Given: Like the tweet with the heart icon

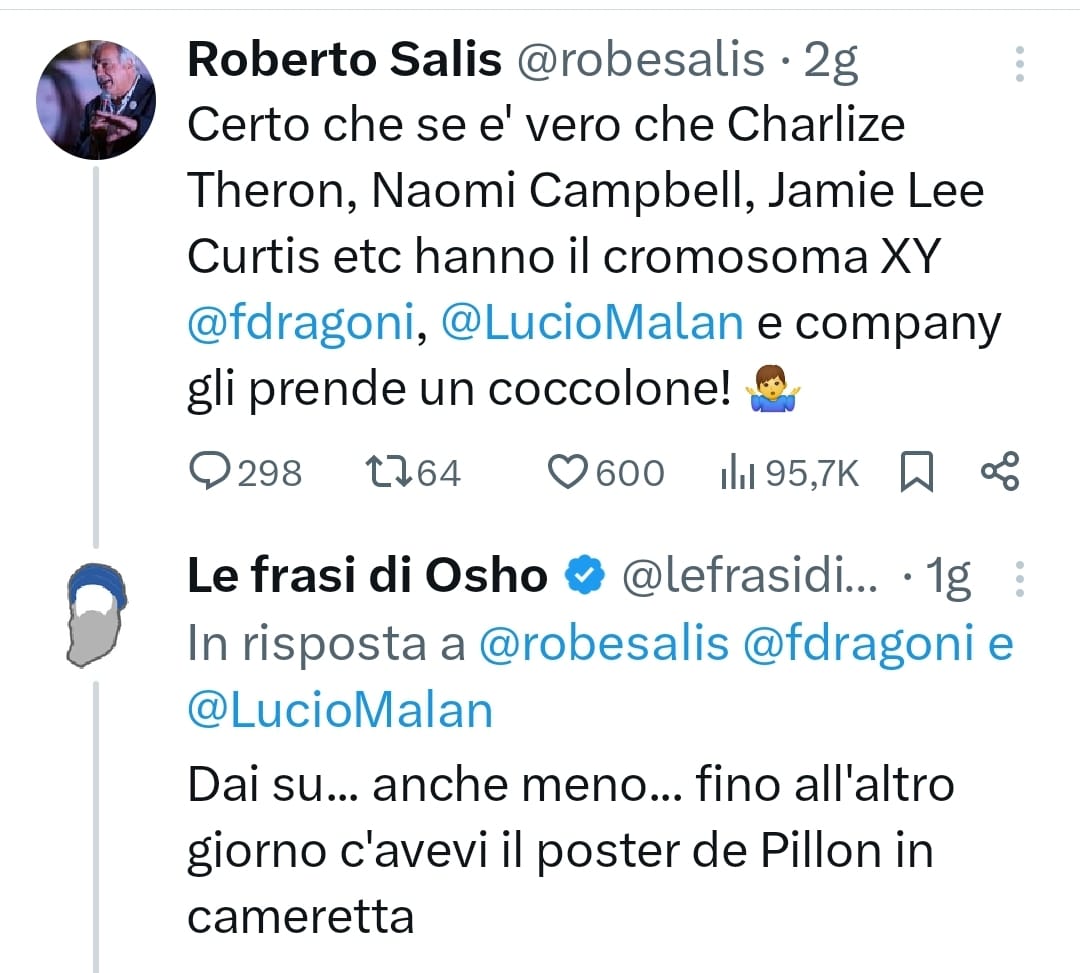Looking at the screenshot, I should pos(568,472).
